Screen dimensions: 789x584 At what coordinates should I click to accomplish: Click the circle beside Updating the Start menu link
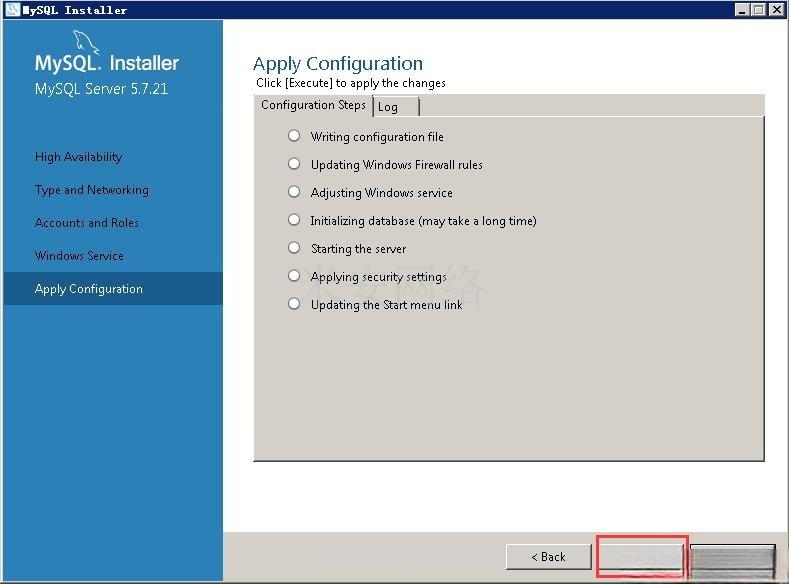tap(294, 304)
